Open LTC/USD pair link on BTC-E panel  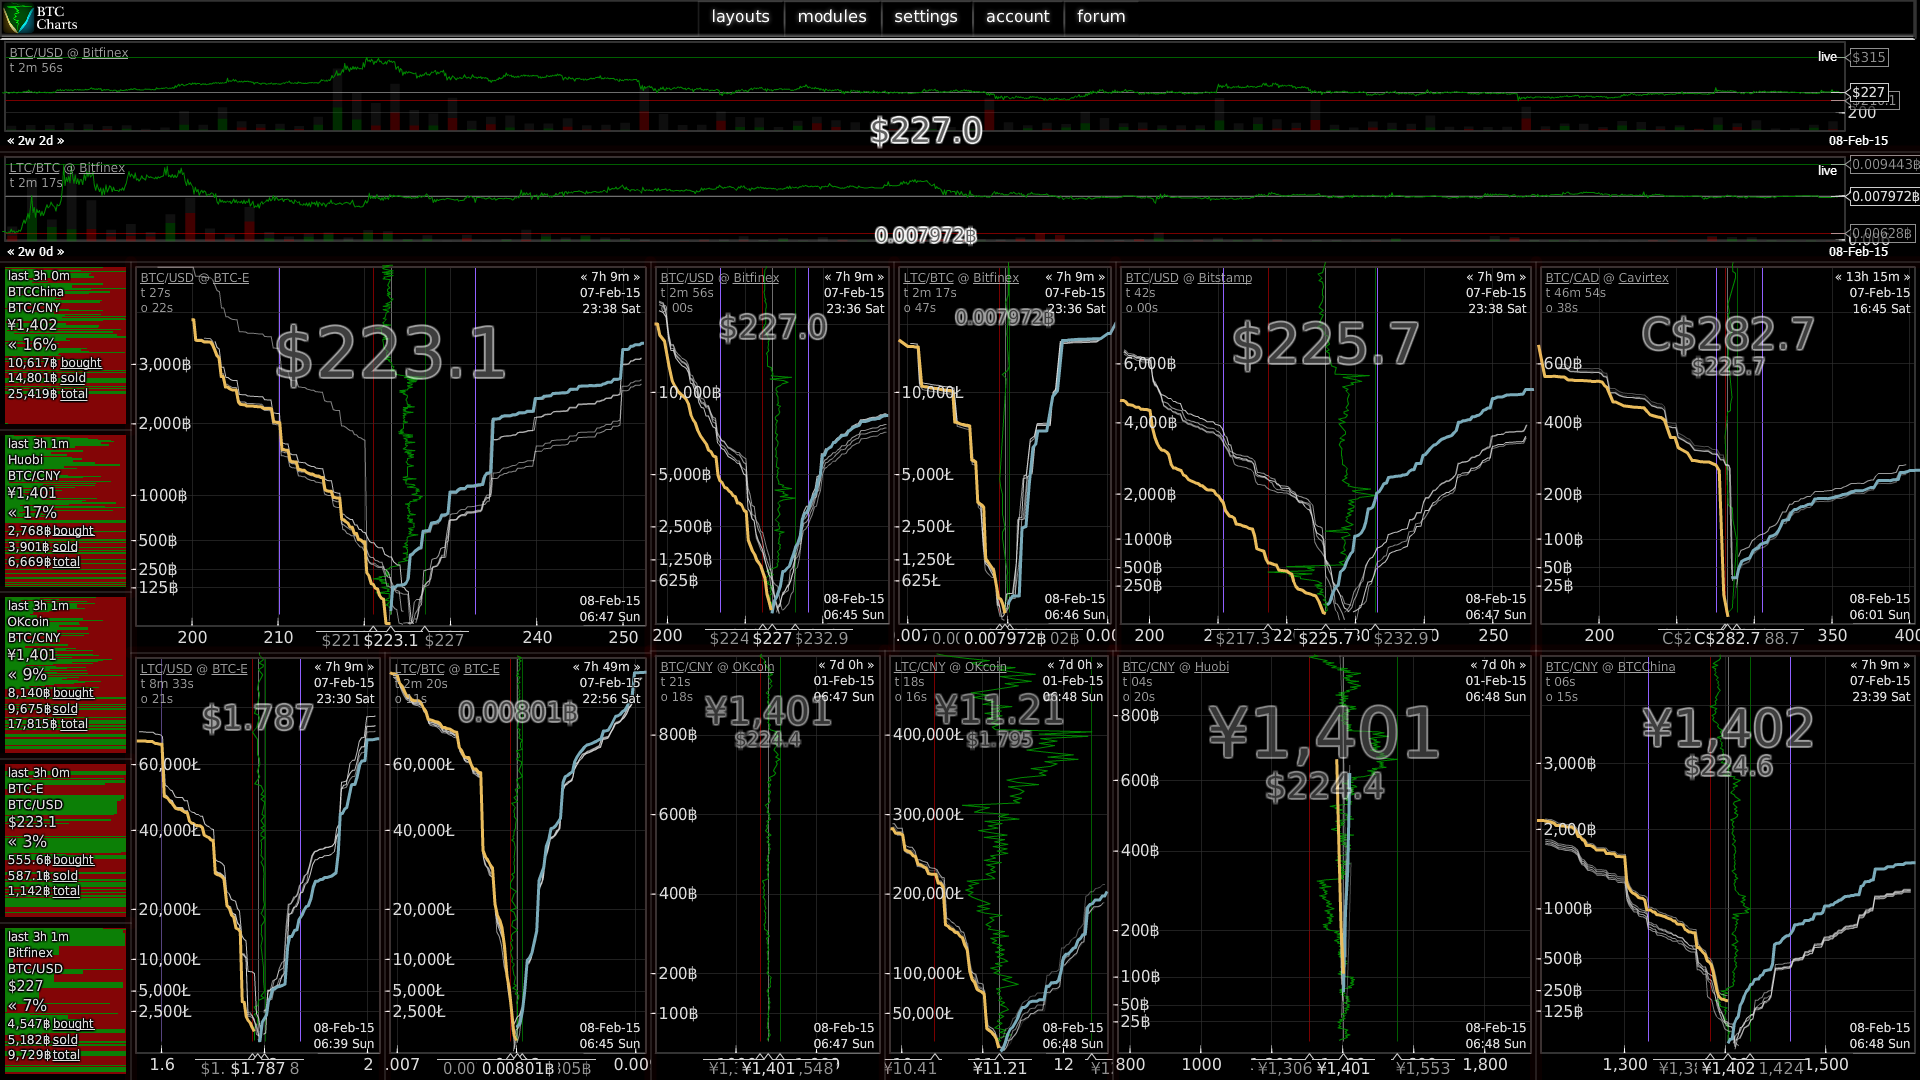point(166,669)
